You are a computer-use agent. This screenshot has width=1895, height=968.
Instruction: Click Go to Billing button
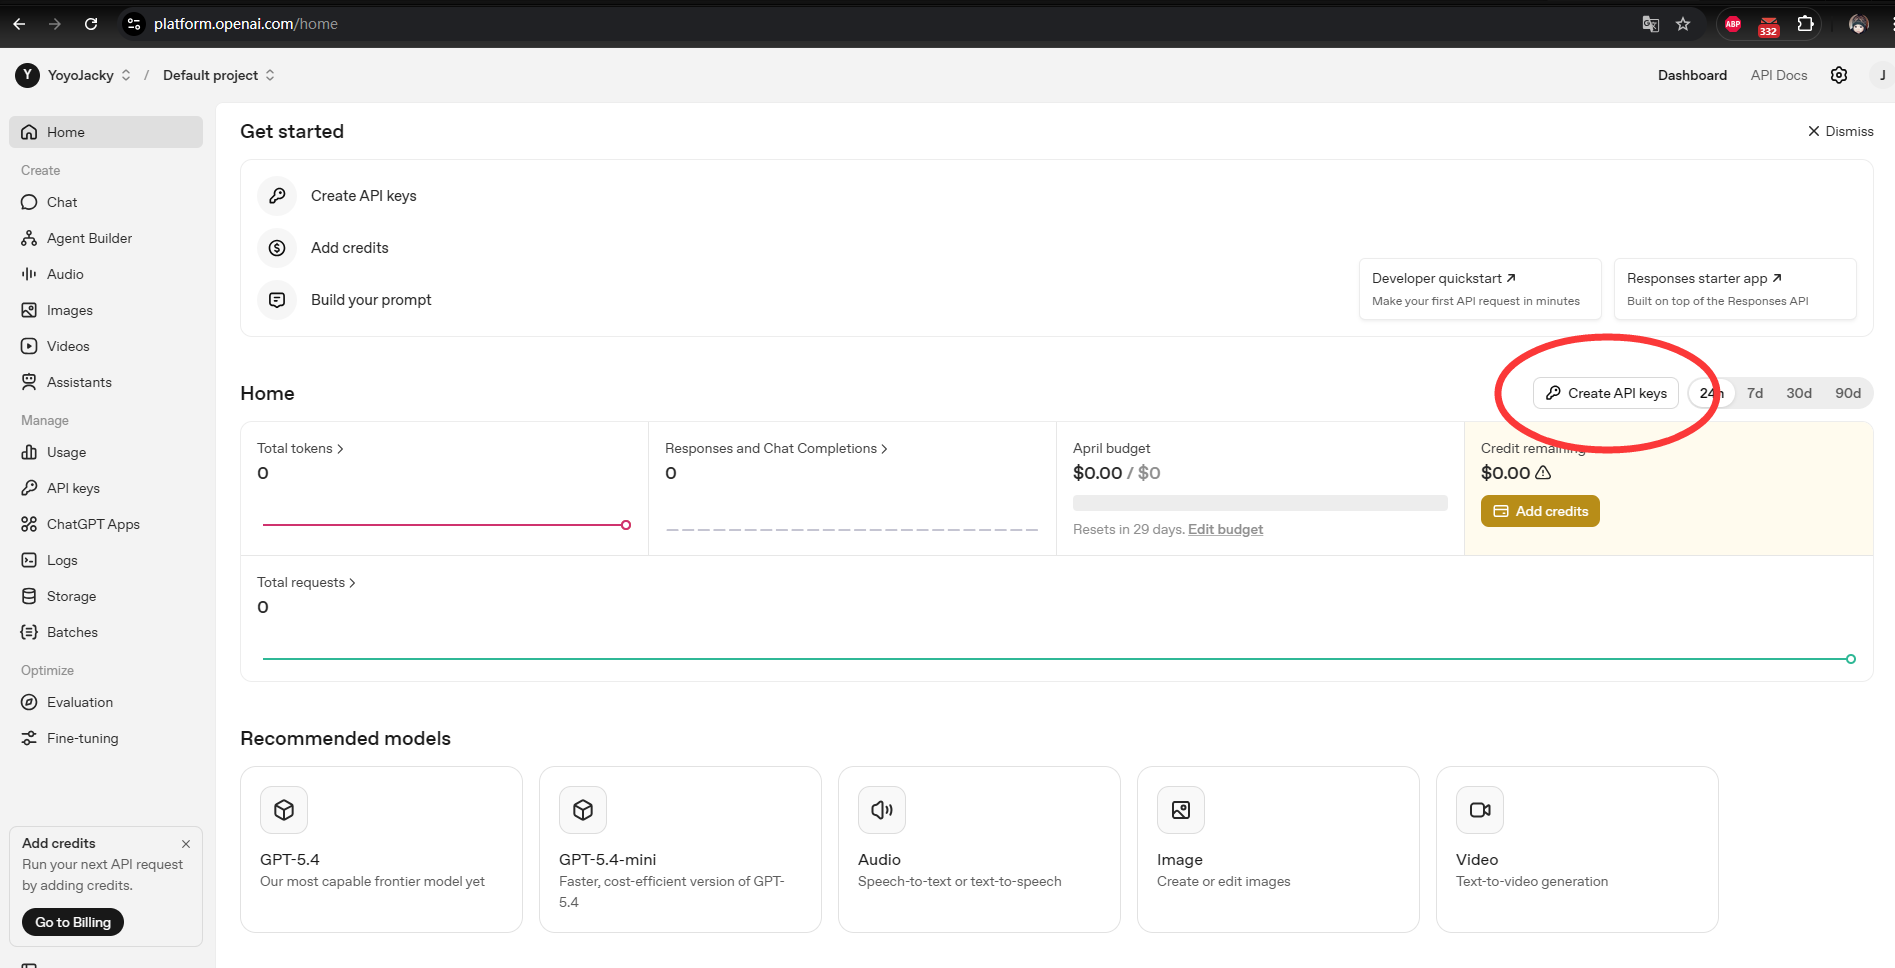tap(73, 922)
